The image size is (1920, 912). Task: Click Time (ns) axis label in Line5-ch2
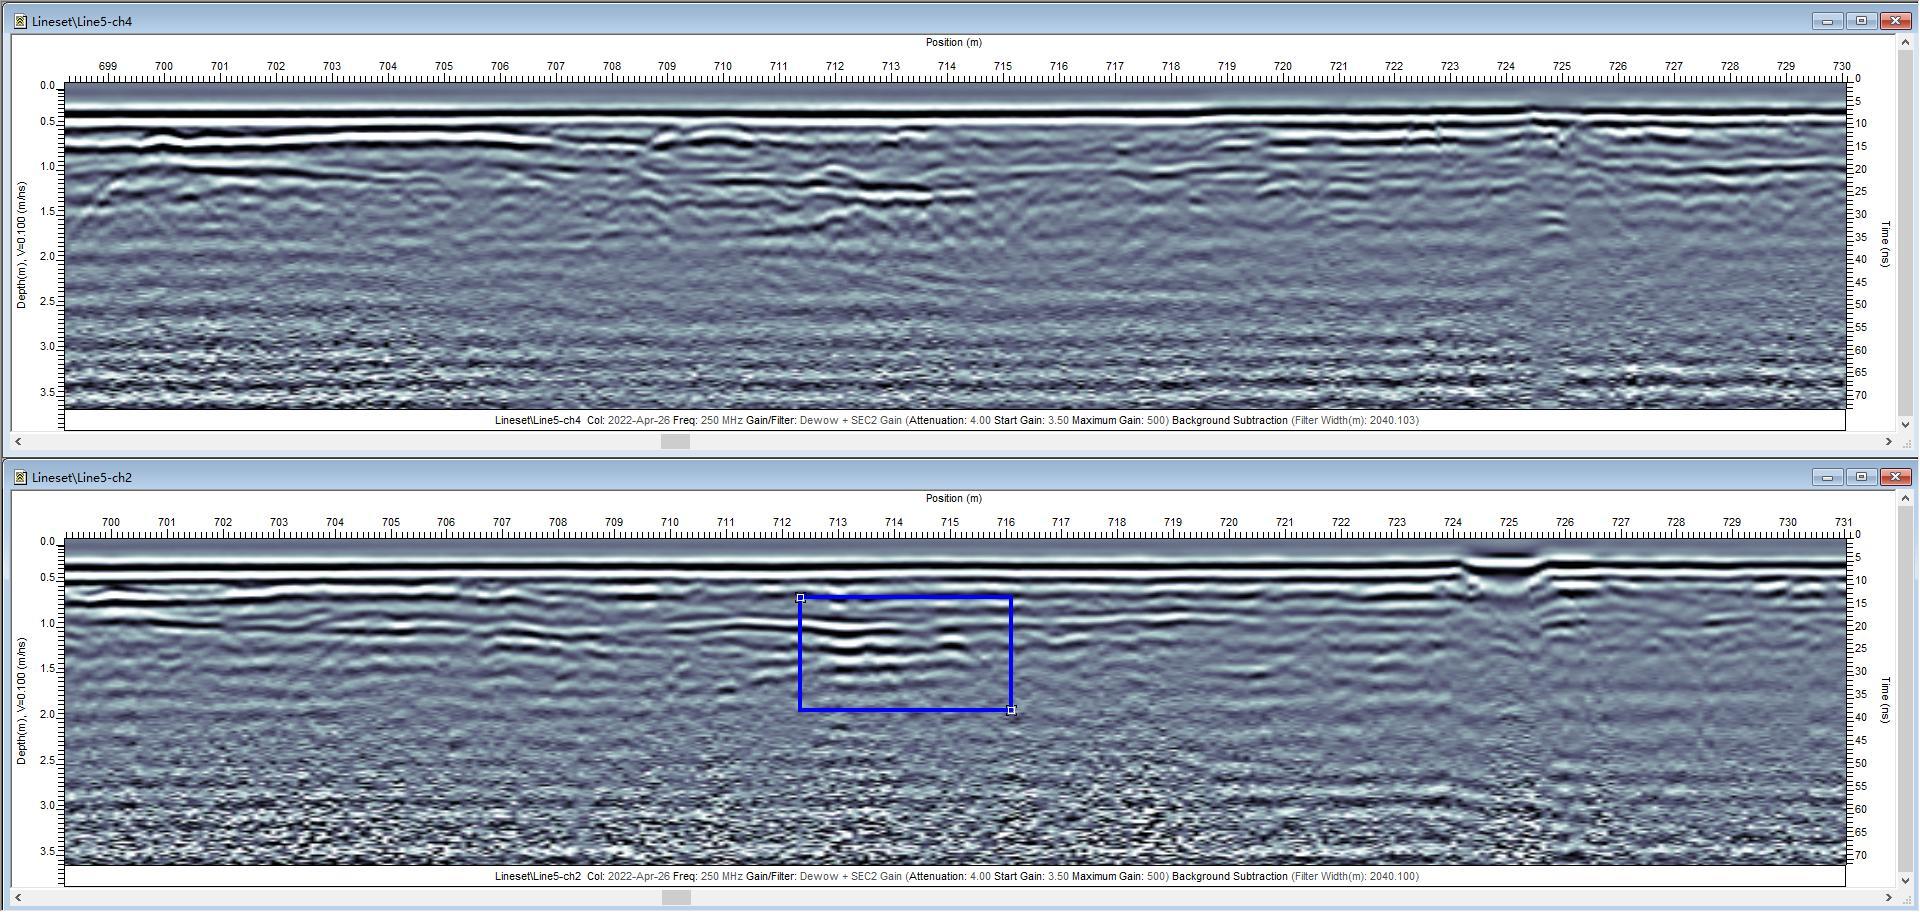coord(1886,700)
